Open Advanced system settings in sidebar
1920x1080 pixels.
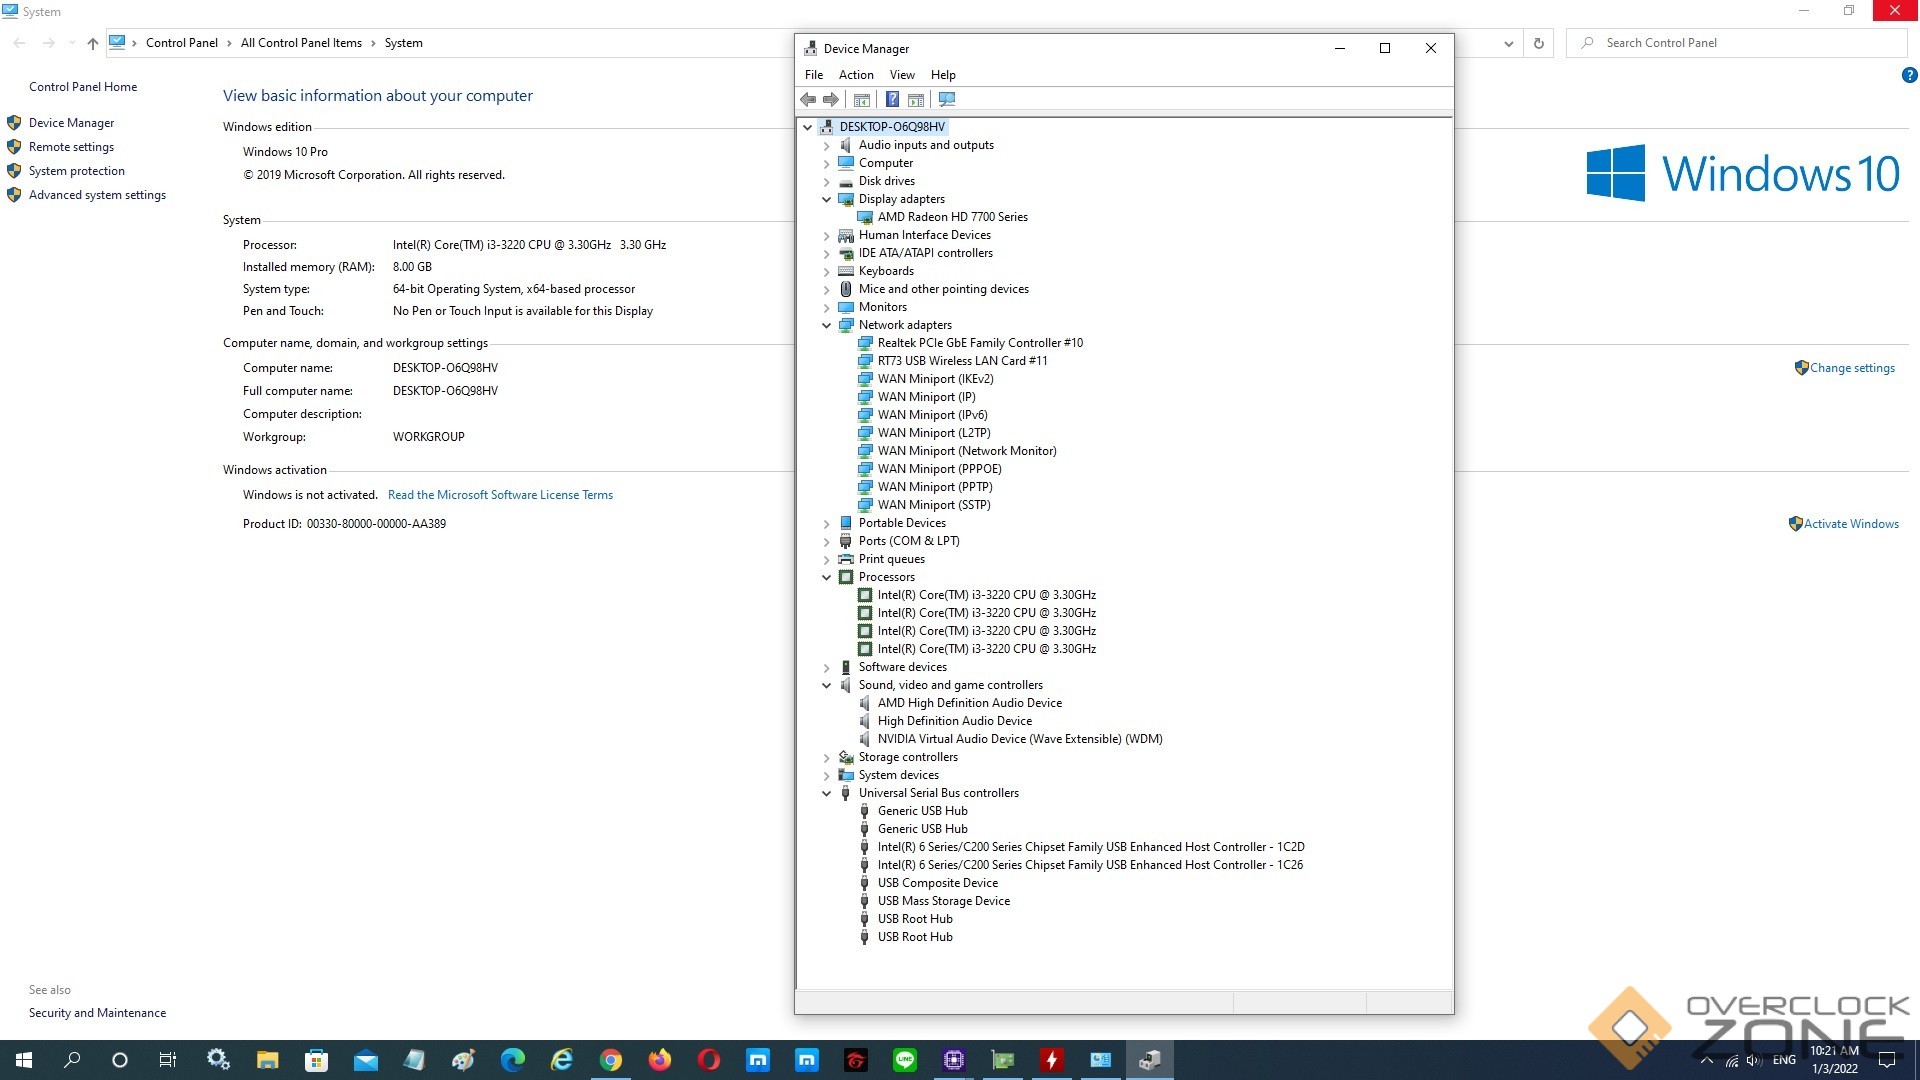click(x=97, y=195)
